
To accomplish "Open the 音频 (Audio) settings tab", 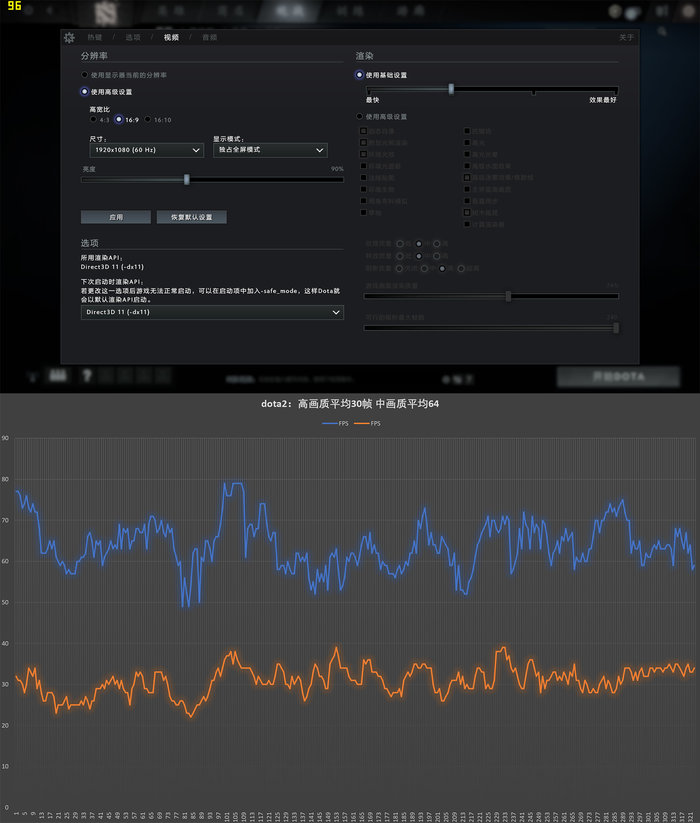I will pos(209,37).
